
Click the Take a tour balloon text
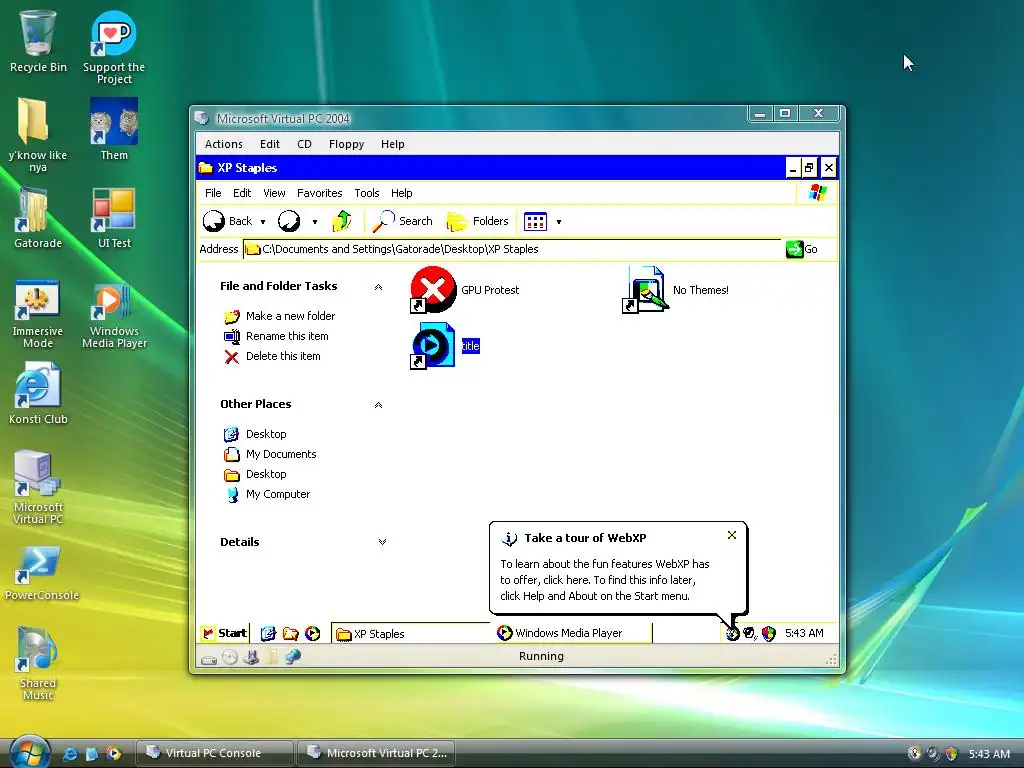604,580
